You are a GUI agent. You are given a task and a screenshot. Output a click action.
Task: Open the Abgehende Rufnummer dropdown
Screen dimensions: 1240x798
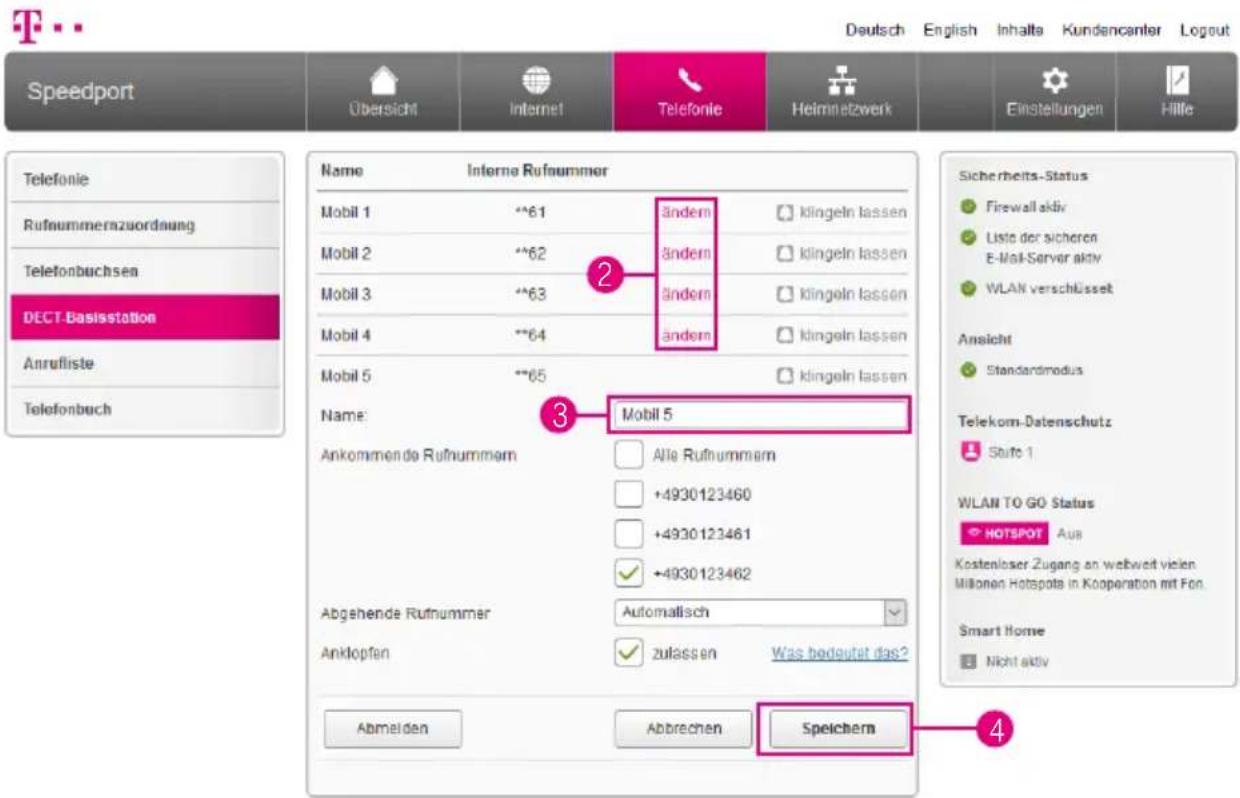(x=761, y=612)
